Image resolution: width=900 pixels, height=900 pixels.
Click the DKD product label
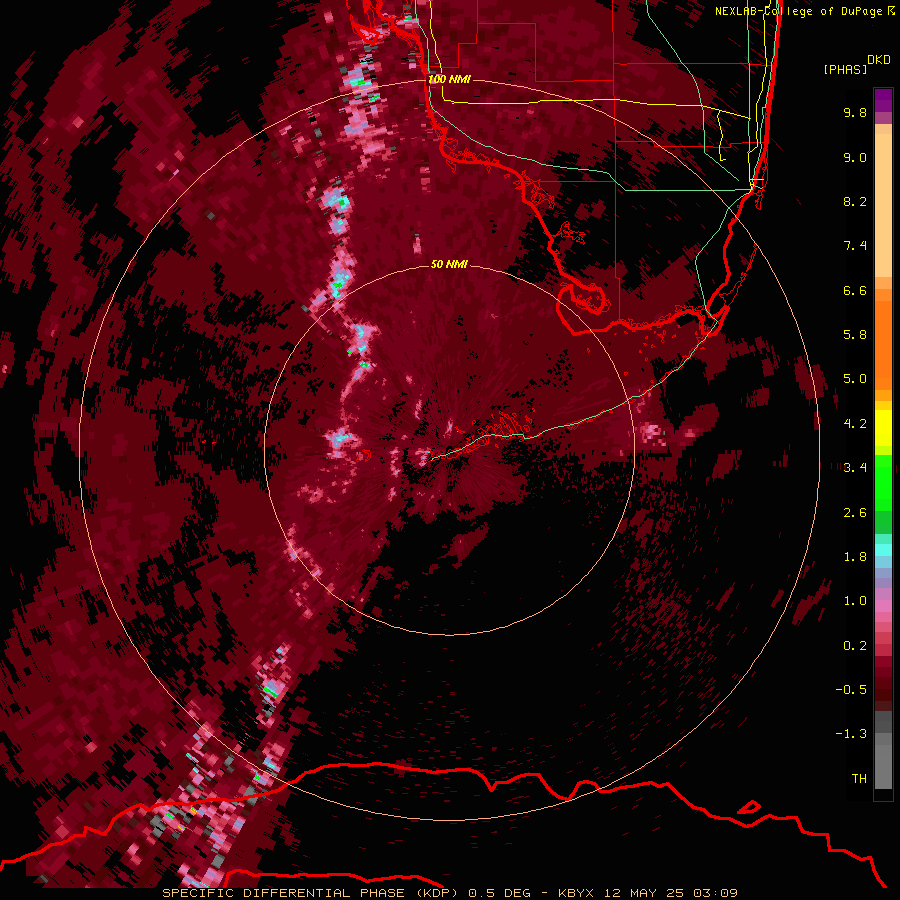(x=879, y=60)
